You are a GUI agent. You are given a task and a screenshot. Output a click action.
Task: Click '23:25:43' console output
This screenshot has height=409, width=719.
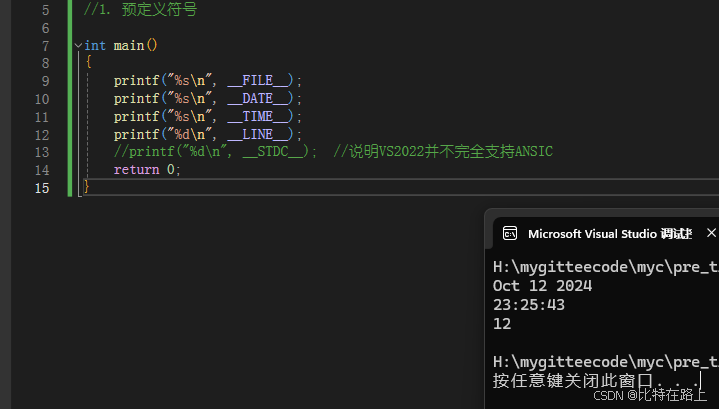tap(529, 305)
